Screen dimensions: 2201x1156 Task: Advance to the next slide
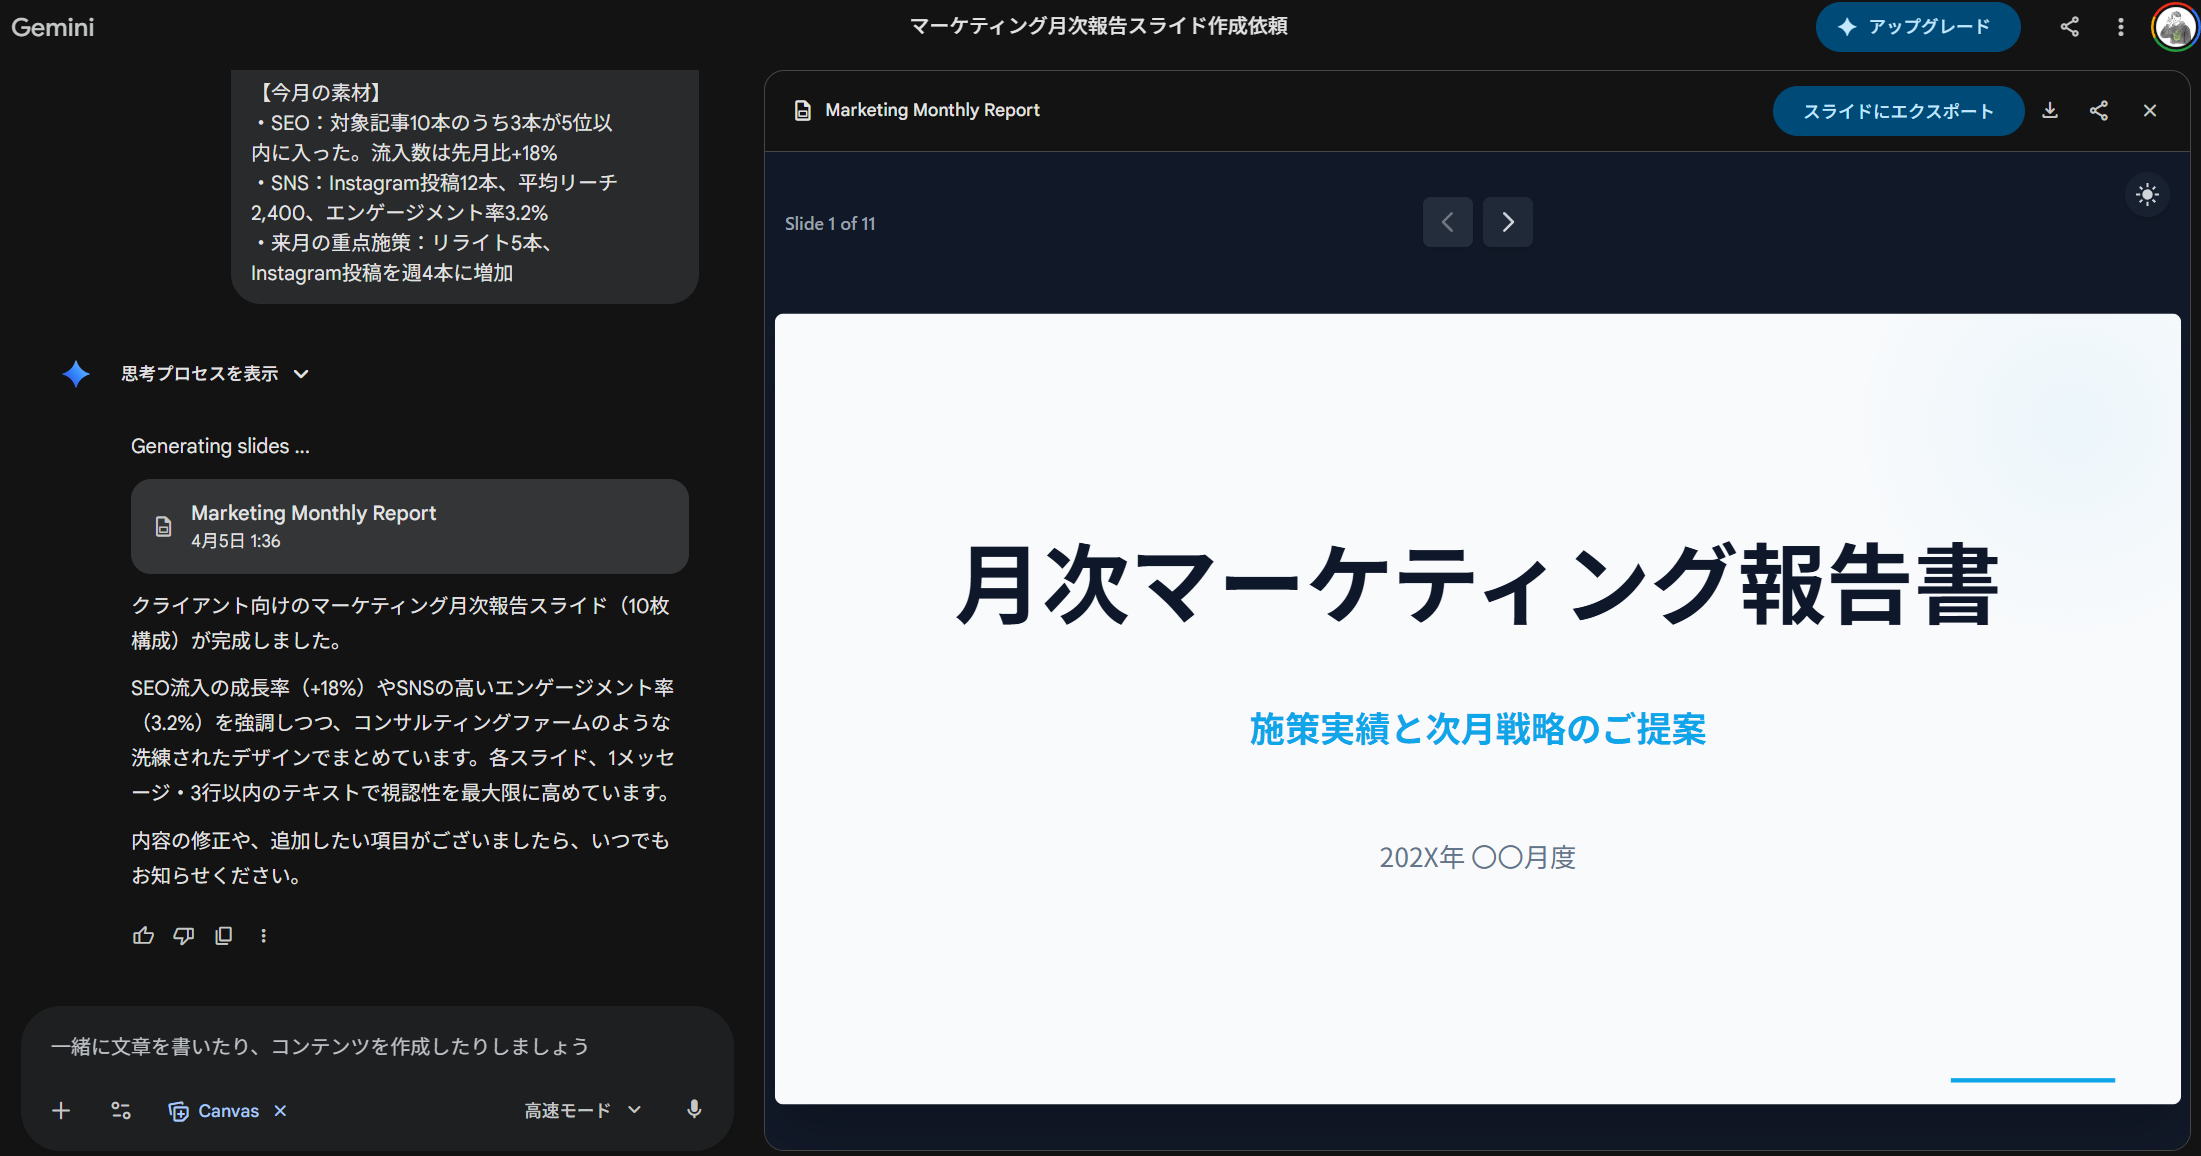pyautogui.click(x=1507, y=222)
